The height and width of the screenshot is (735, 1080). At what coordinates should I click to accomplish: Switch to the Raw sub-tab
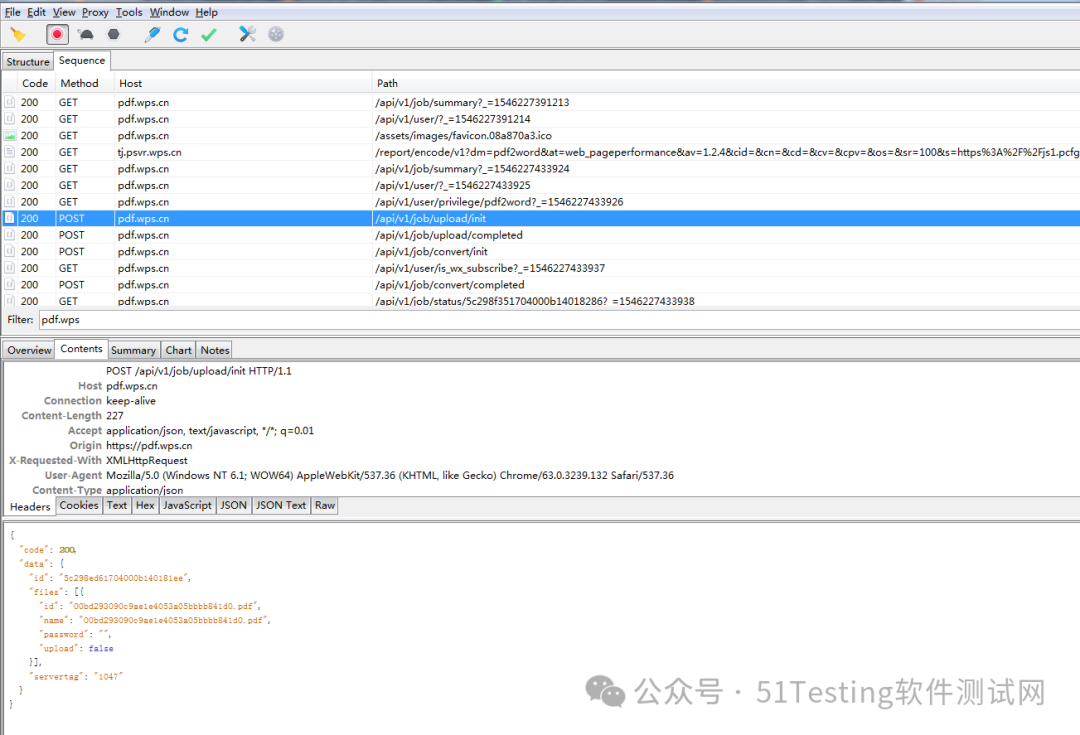point(325,505)
